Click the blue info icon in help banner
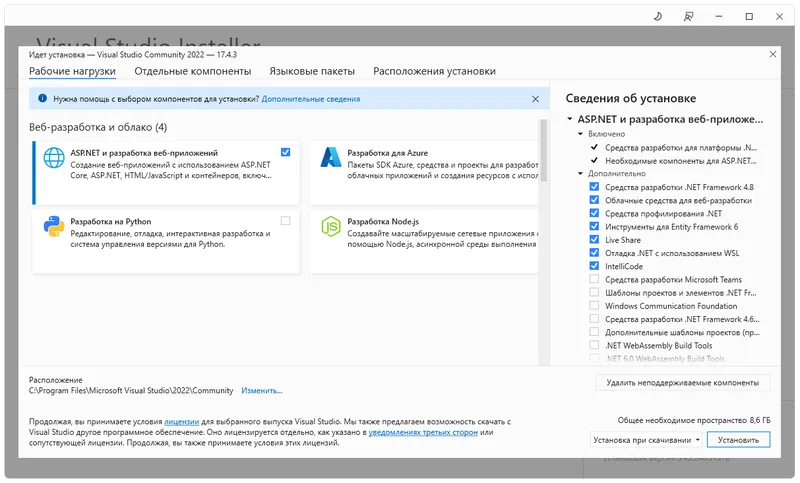This screenshot has width=800, height=483. click(42, 98)
